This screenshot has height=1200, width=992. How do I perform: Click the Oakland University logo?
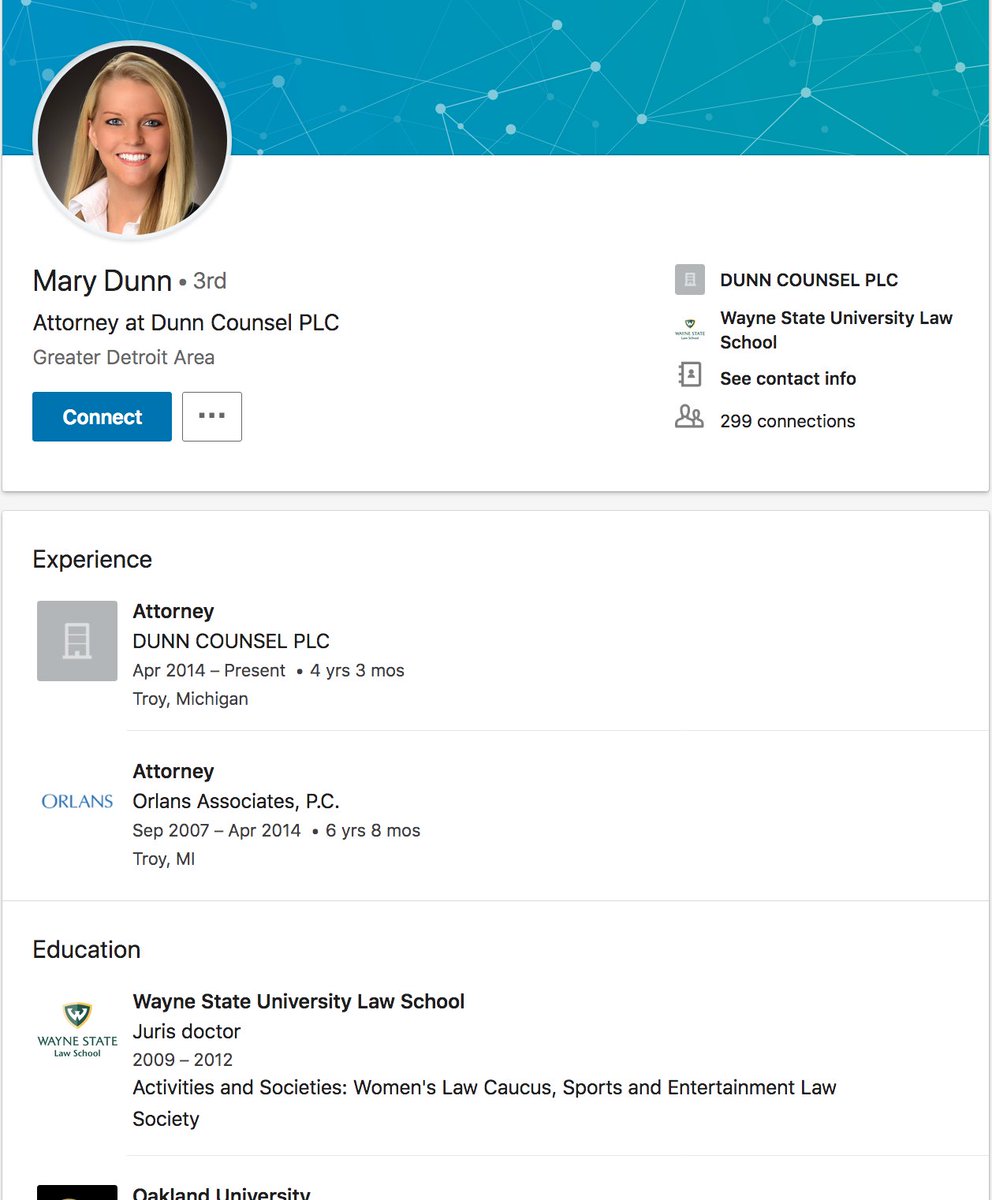(x=76, y=1192)
